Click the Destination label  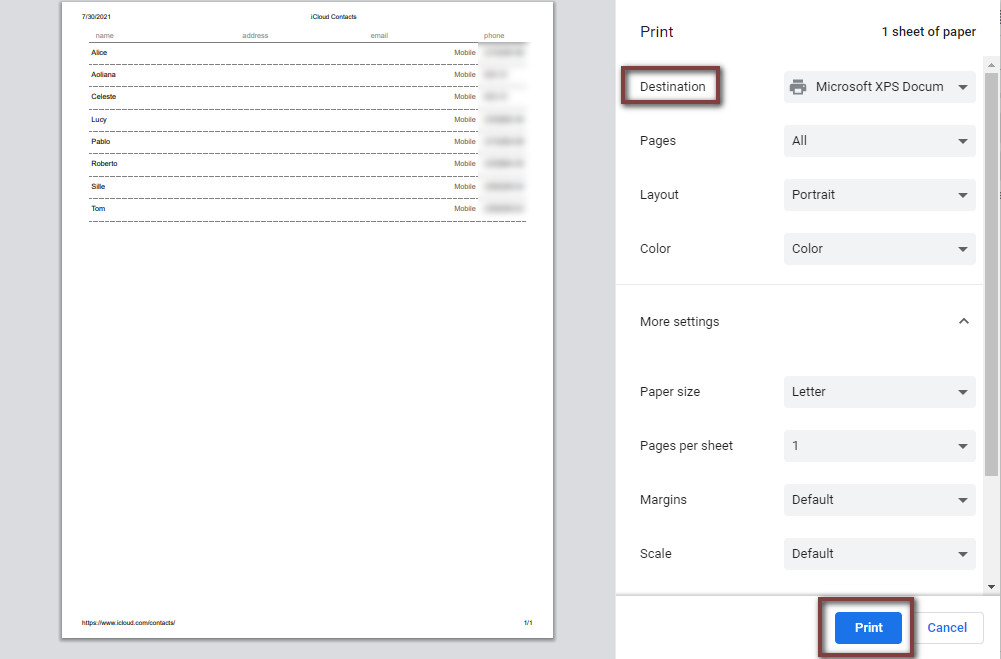pos(672,87)
